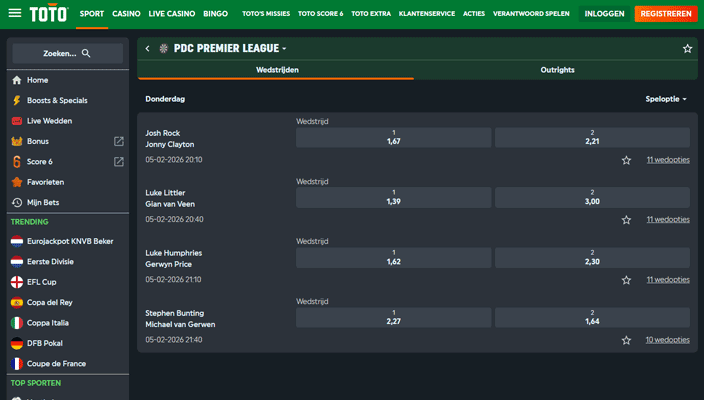Click the England flag for EFL Cup
The height and width of the screenshot is (400, 704).
tap(17, 282)
